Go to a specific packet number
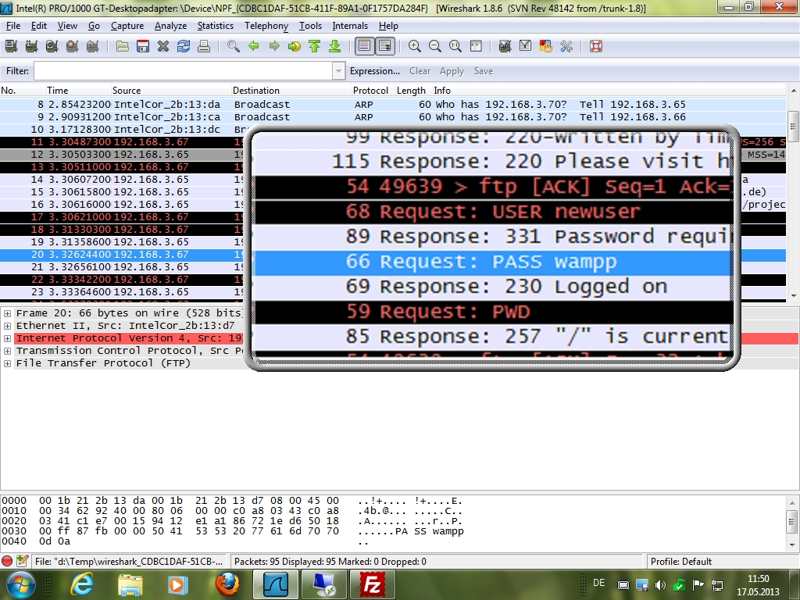The width and height of the screenshot is (800, 600). click(294, 47)
